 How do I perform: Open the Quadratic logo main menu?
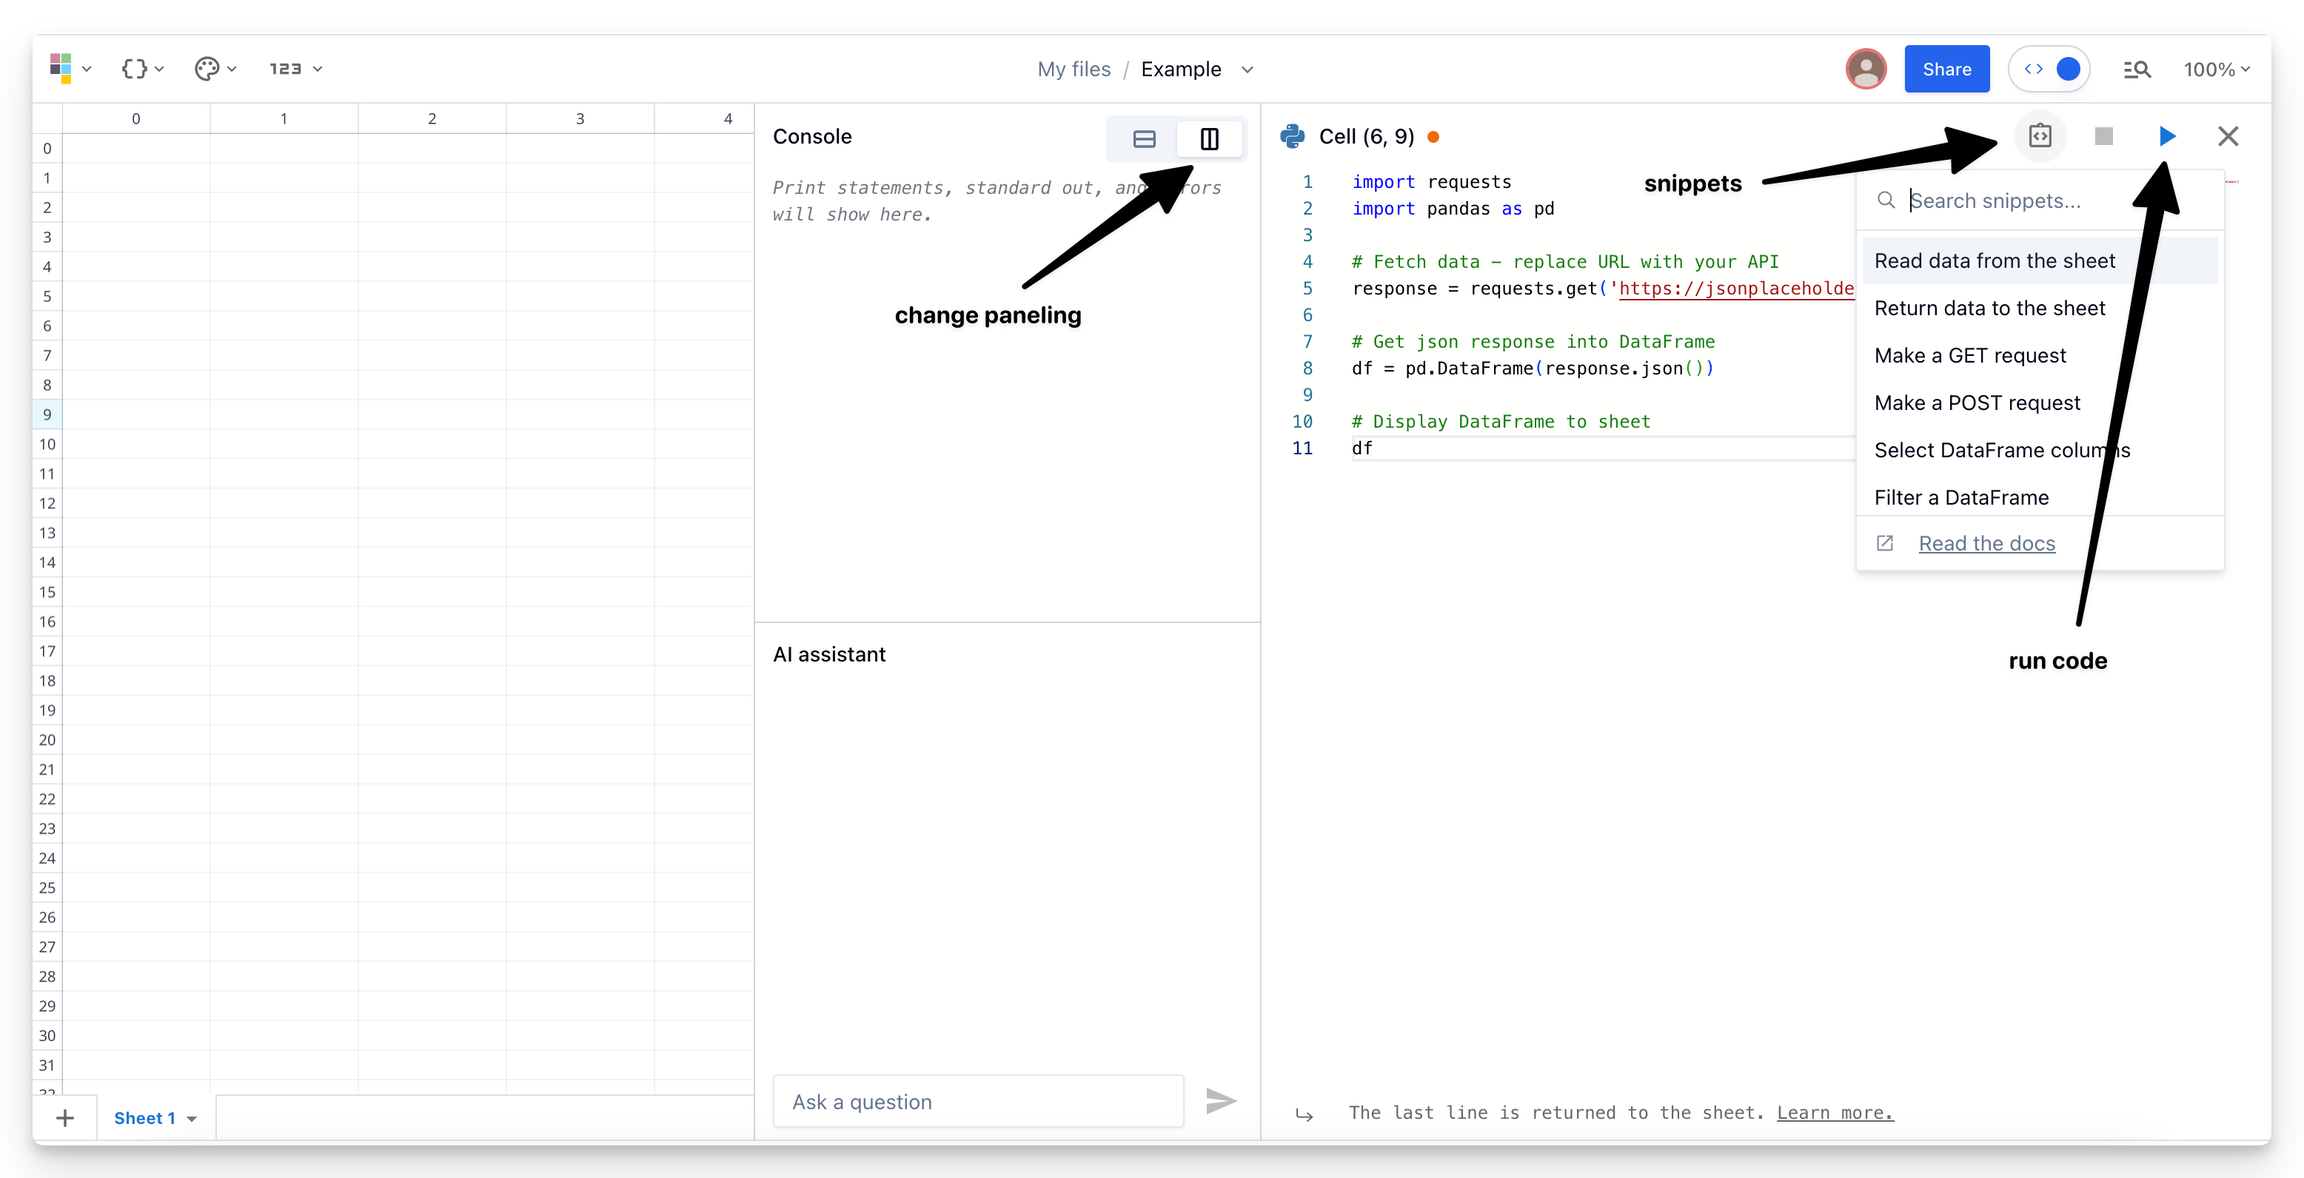pyautogui.click(x=70, y=69)
